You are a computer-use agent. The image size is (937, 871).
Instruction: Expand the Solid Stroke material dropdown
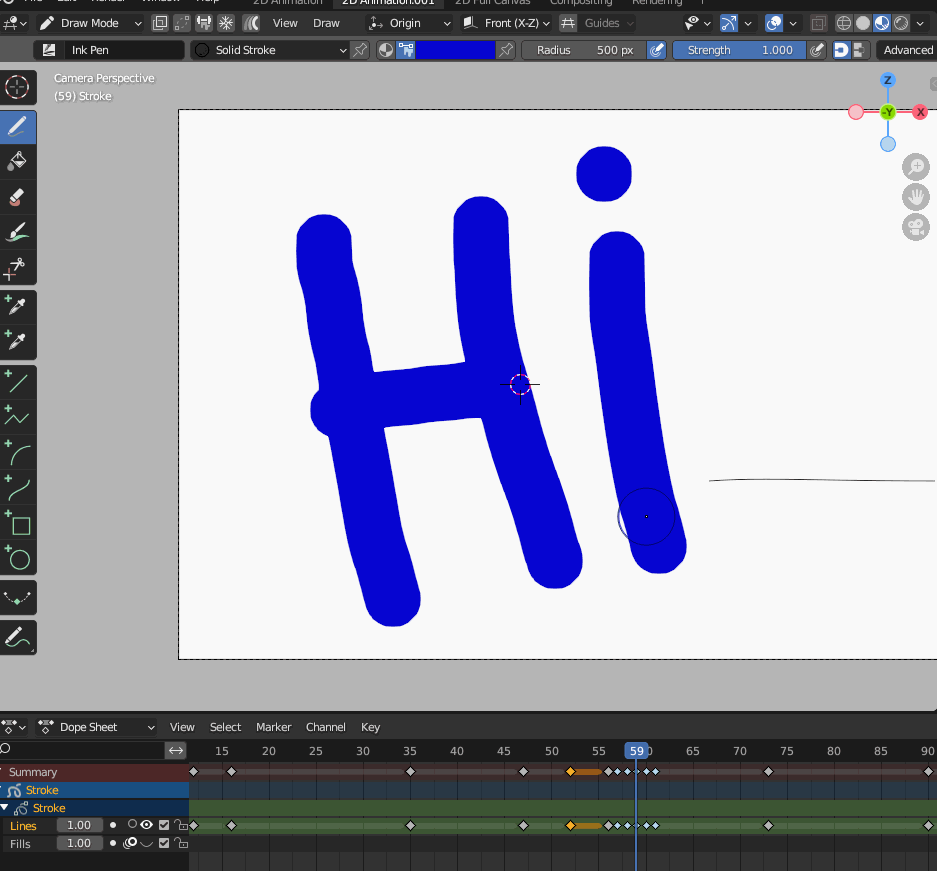[x=270, y=50]
